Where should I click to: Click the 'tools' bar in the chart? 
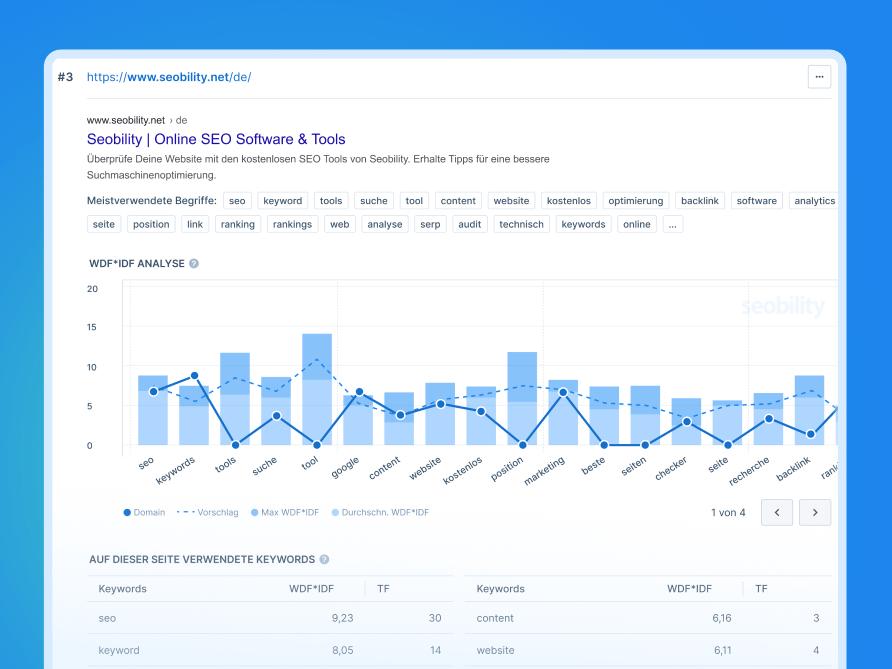235,399
